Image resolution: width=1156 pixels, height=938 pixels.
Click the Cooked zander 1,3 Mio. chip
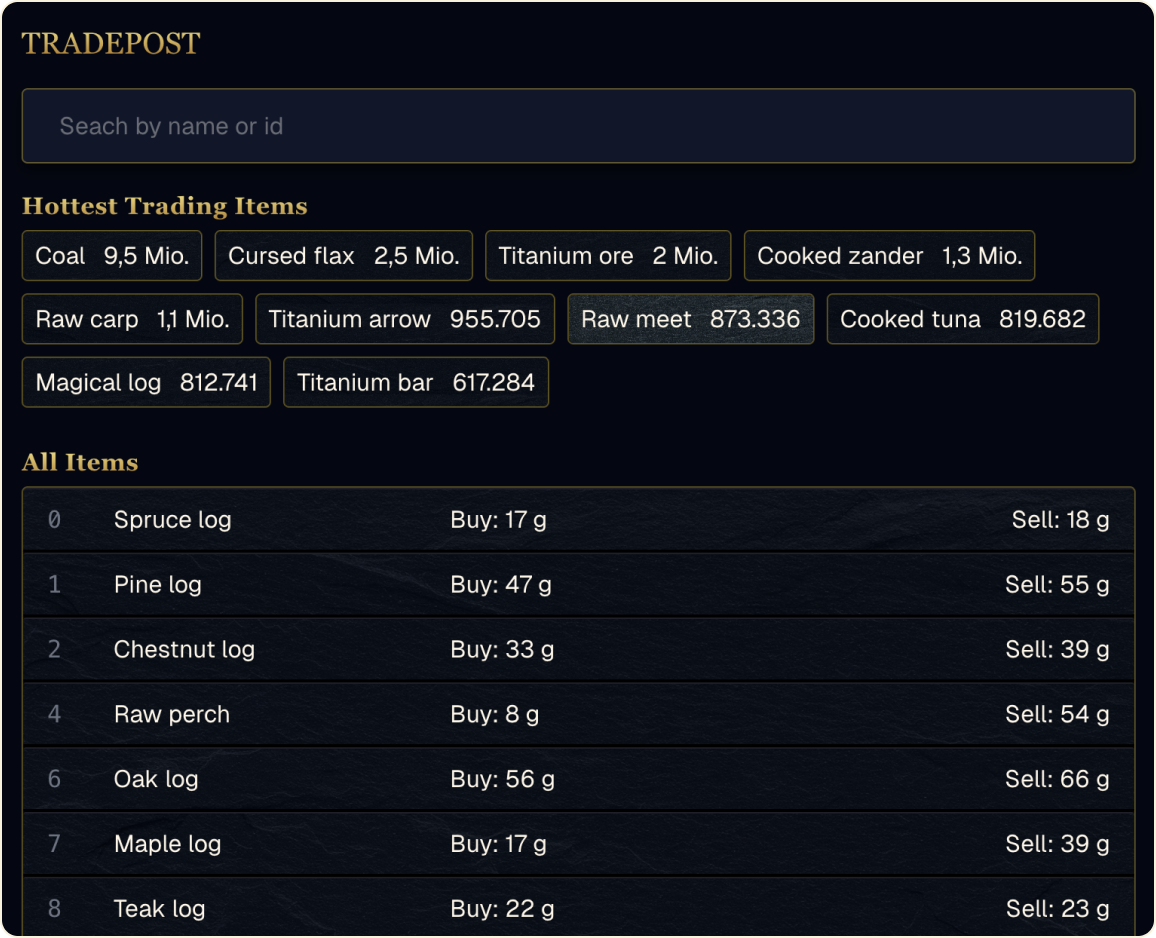point(889,256)
